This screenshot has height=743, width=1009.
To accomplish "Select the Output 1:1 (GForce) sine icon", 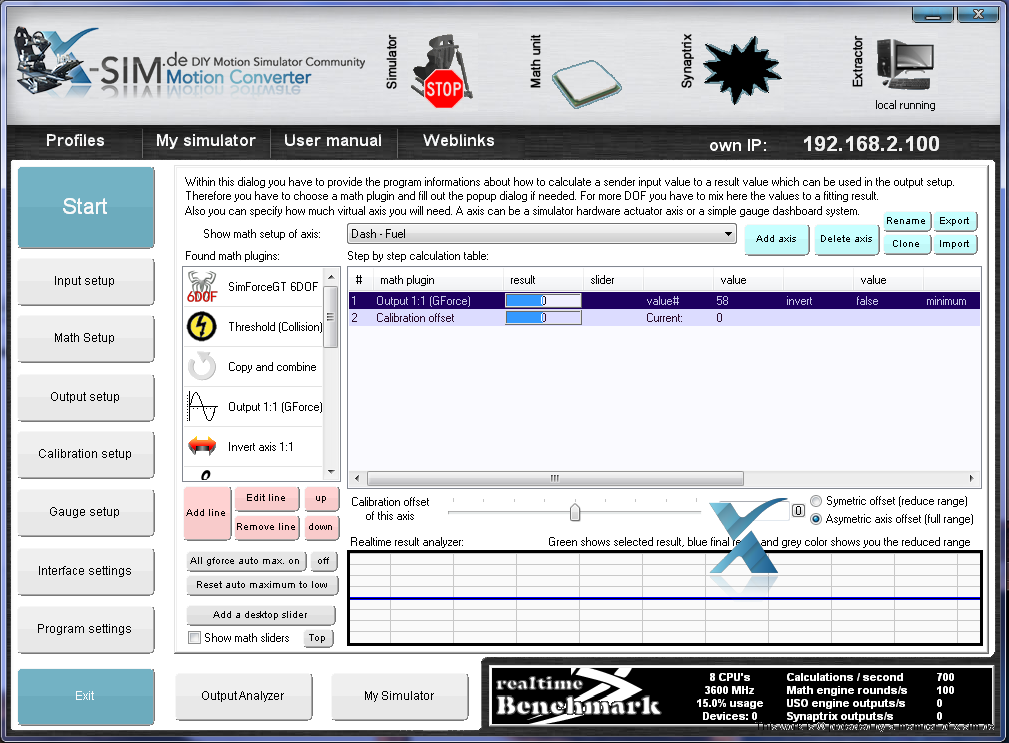I will click(203, 407).
